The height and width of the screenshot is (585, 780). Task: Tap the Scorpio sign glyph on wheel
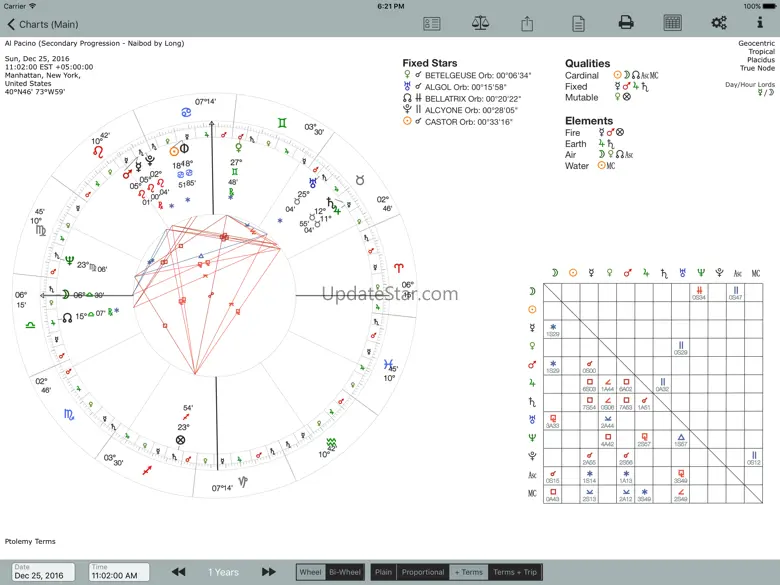pos(69,414)
